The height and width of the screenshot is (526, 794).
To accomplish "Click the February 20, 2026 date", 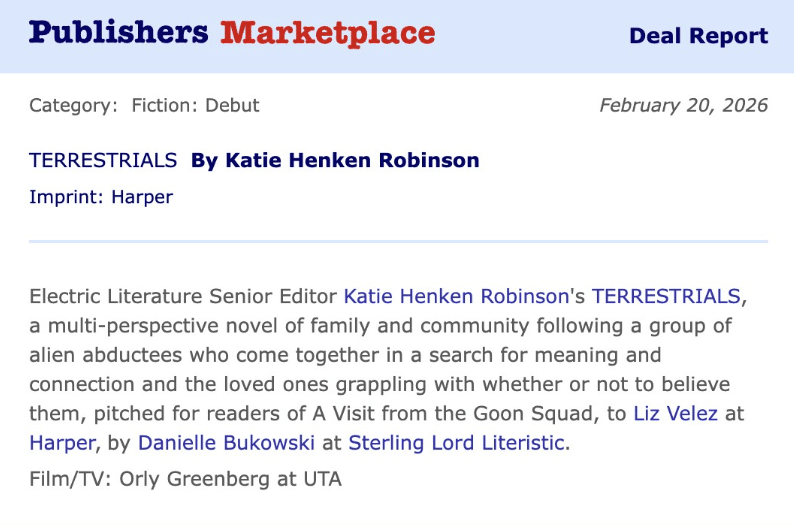I will (683, 105).
